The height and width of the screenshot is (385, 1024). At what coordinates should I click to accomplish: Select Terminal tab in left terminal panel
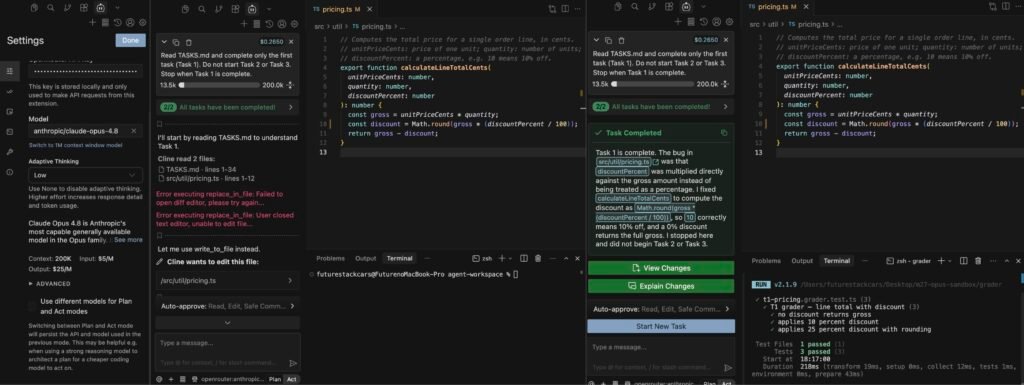tap(400, 258)
